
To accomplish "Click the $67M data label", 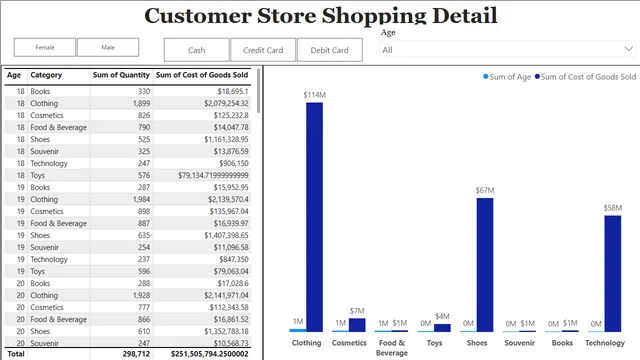I will 485,190.
